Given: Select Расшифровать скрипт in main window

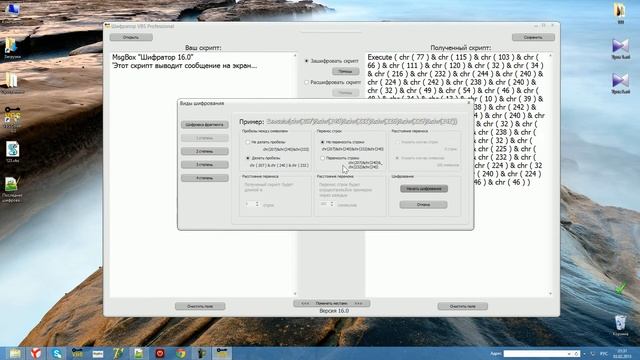Looking at the screenshot, I should (307, 82).
